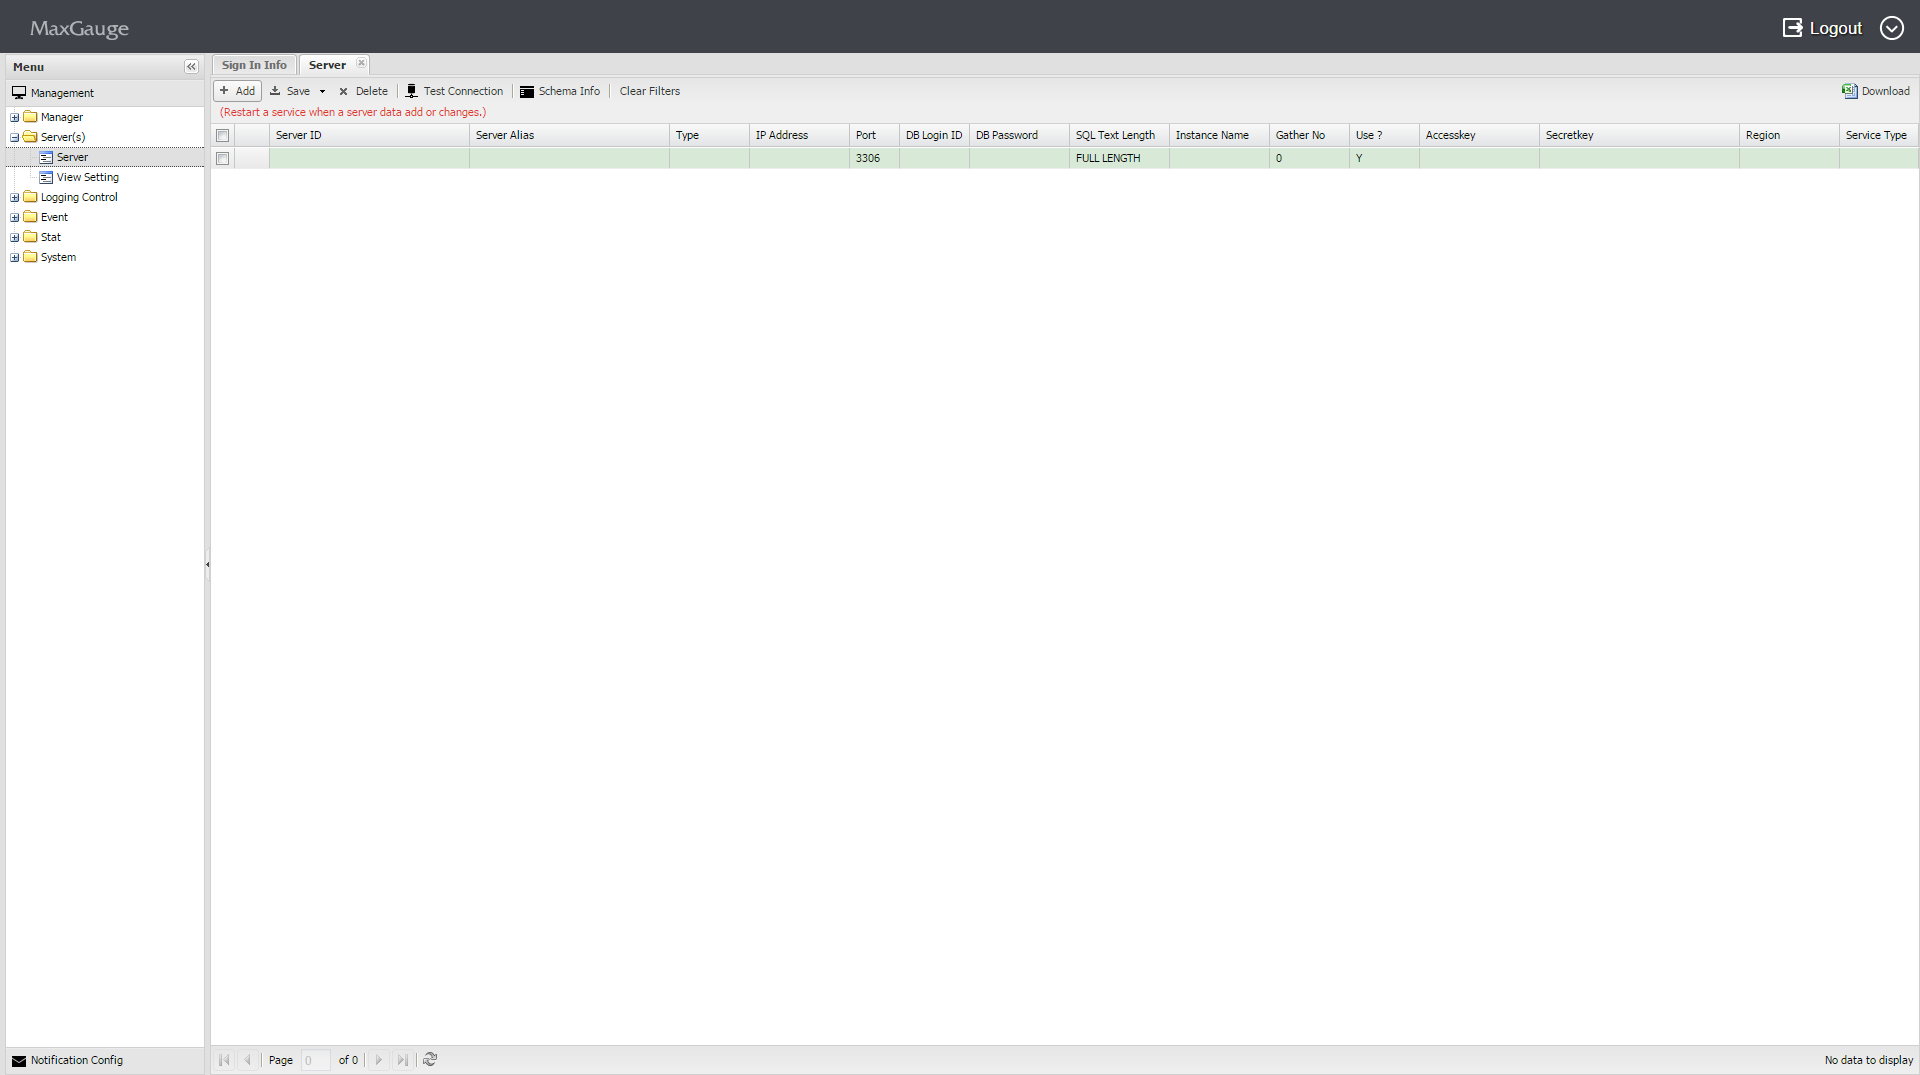Expand the Stat folder
The image size is (1920, 1075).
15,237
